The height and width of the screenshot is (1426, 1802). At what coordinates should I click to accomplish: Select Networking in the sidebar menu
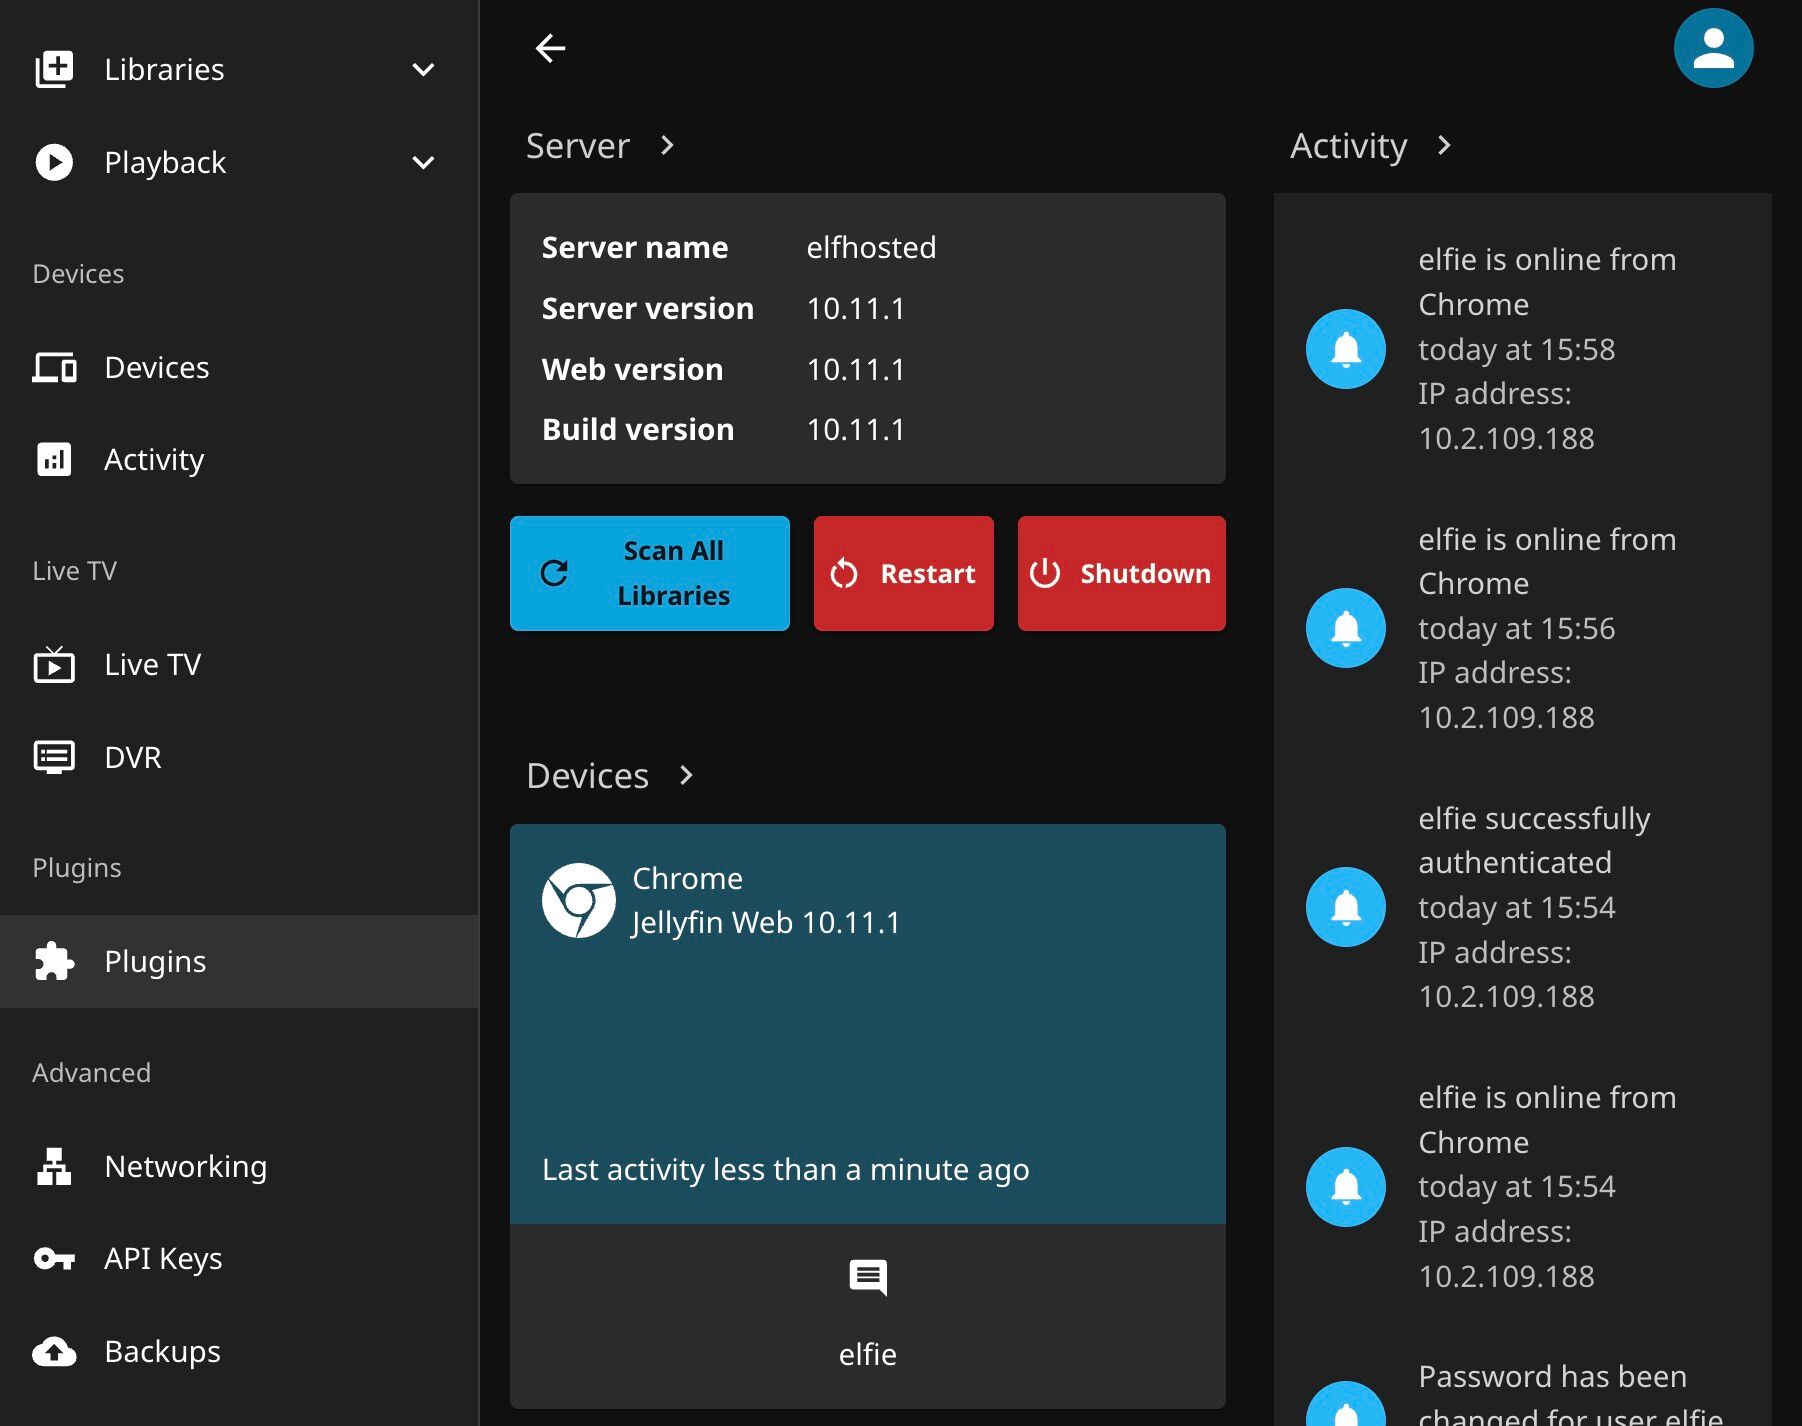coord(239,1166)
